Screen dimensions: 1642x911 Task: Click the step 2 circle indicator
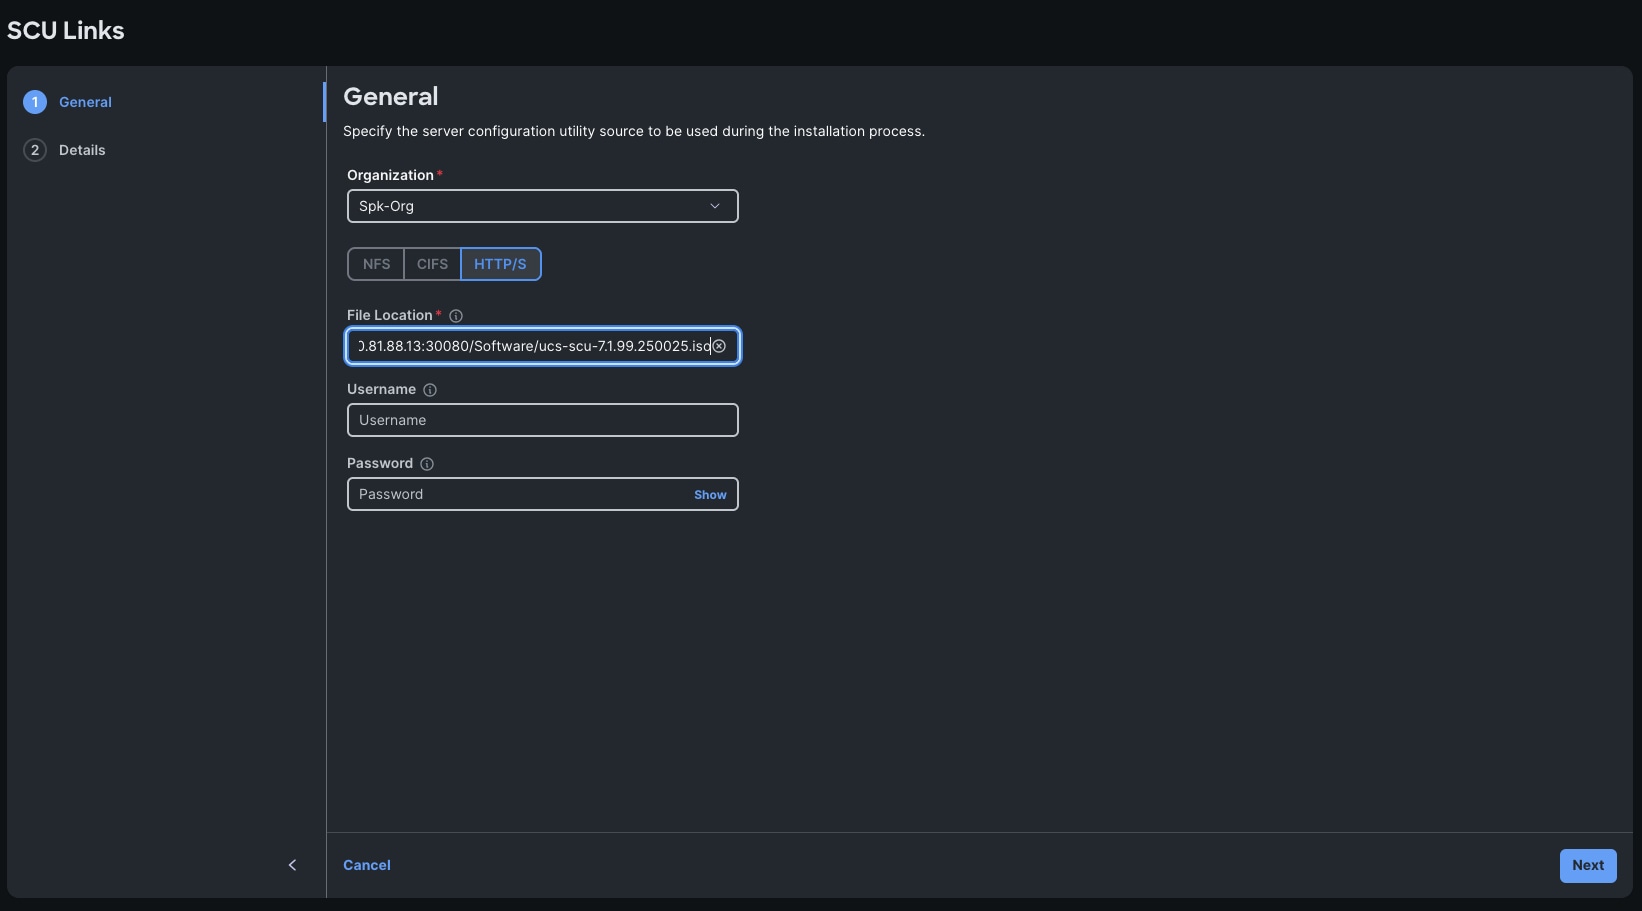pos(35,149)
